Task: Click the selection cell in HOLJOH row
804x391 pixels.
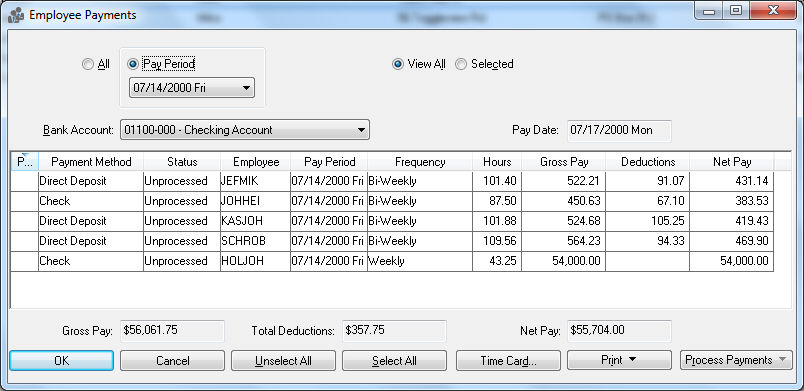Action: (x=25, y=261)
